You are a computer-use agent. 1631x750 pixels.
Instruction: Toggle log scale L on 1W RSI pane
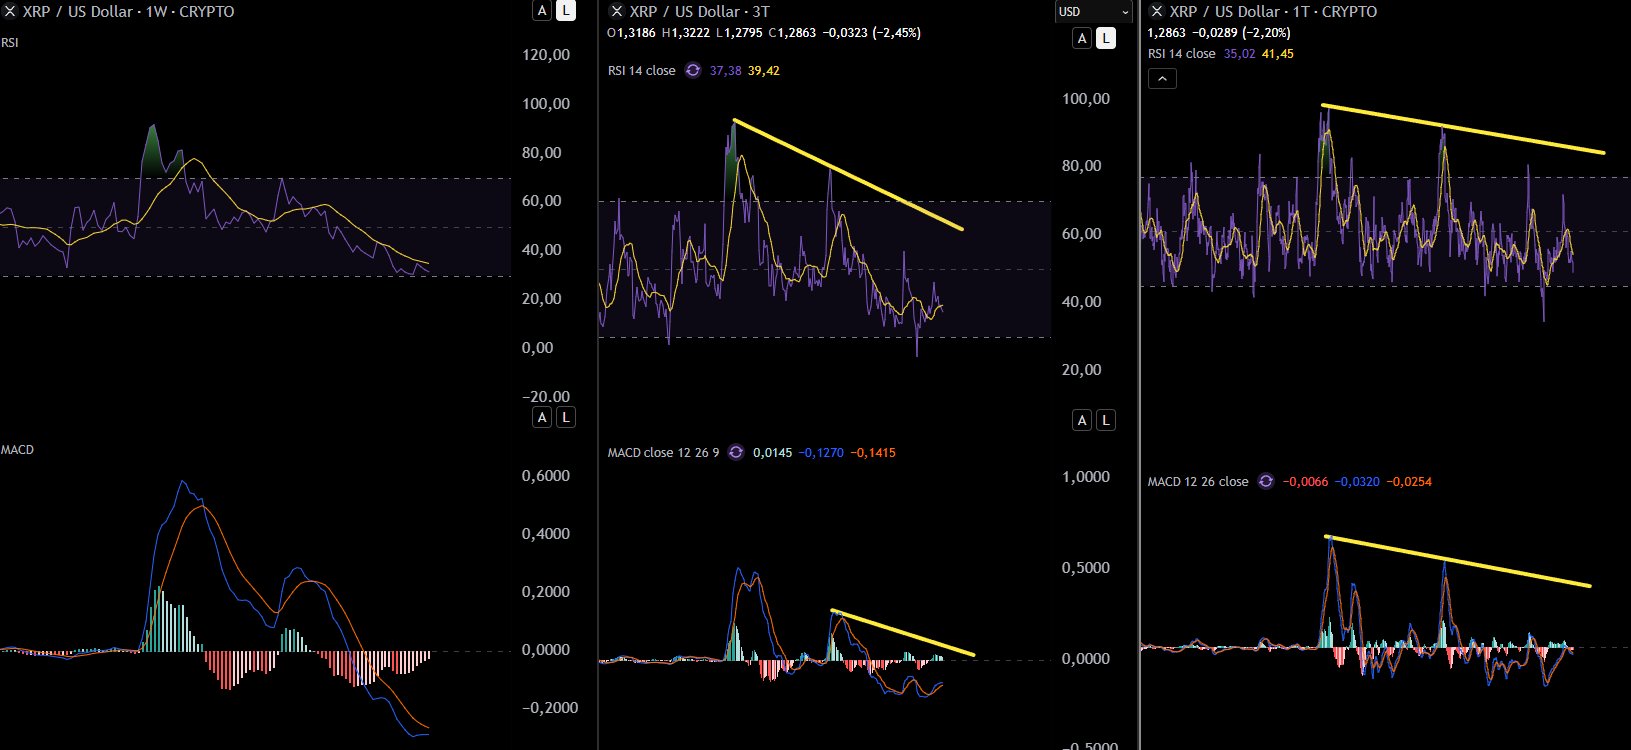pos(565,11)
